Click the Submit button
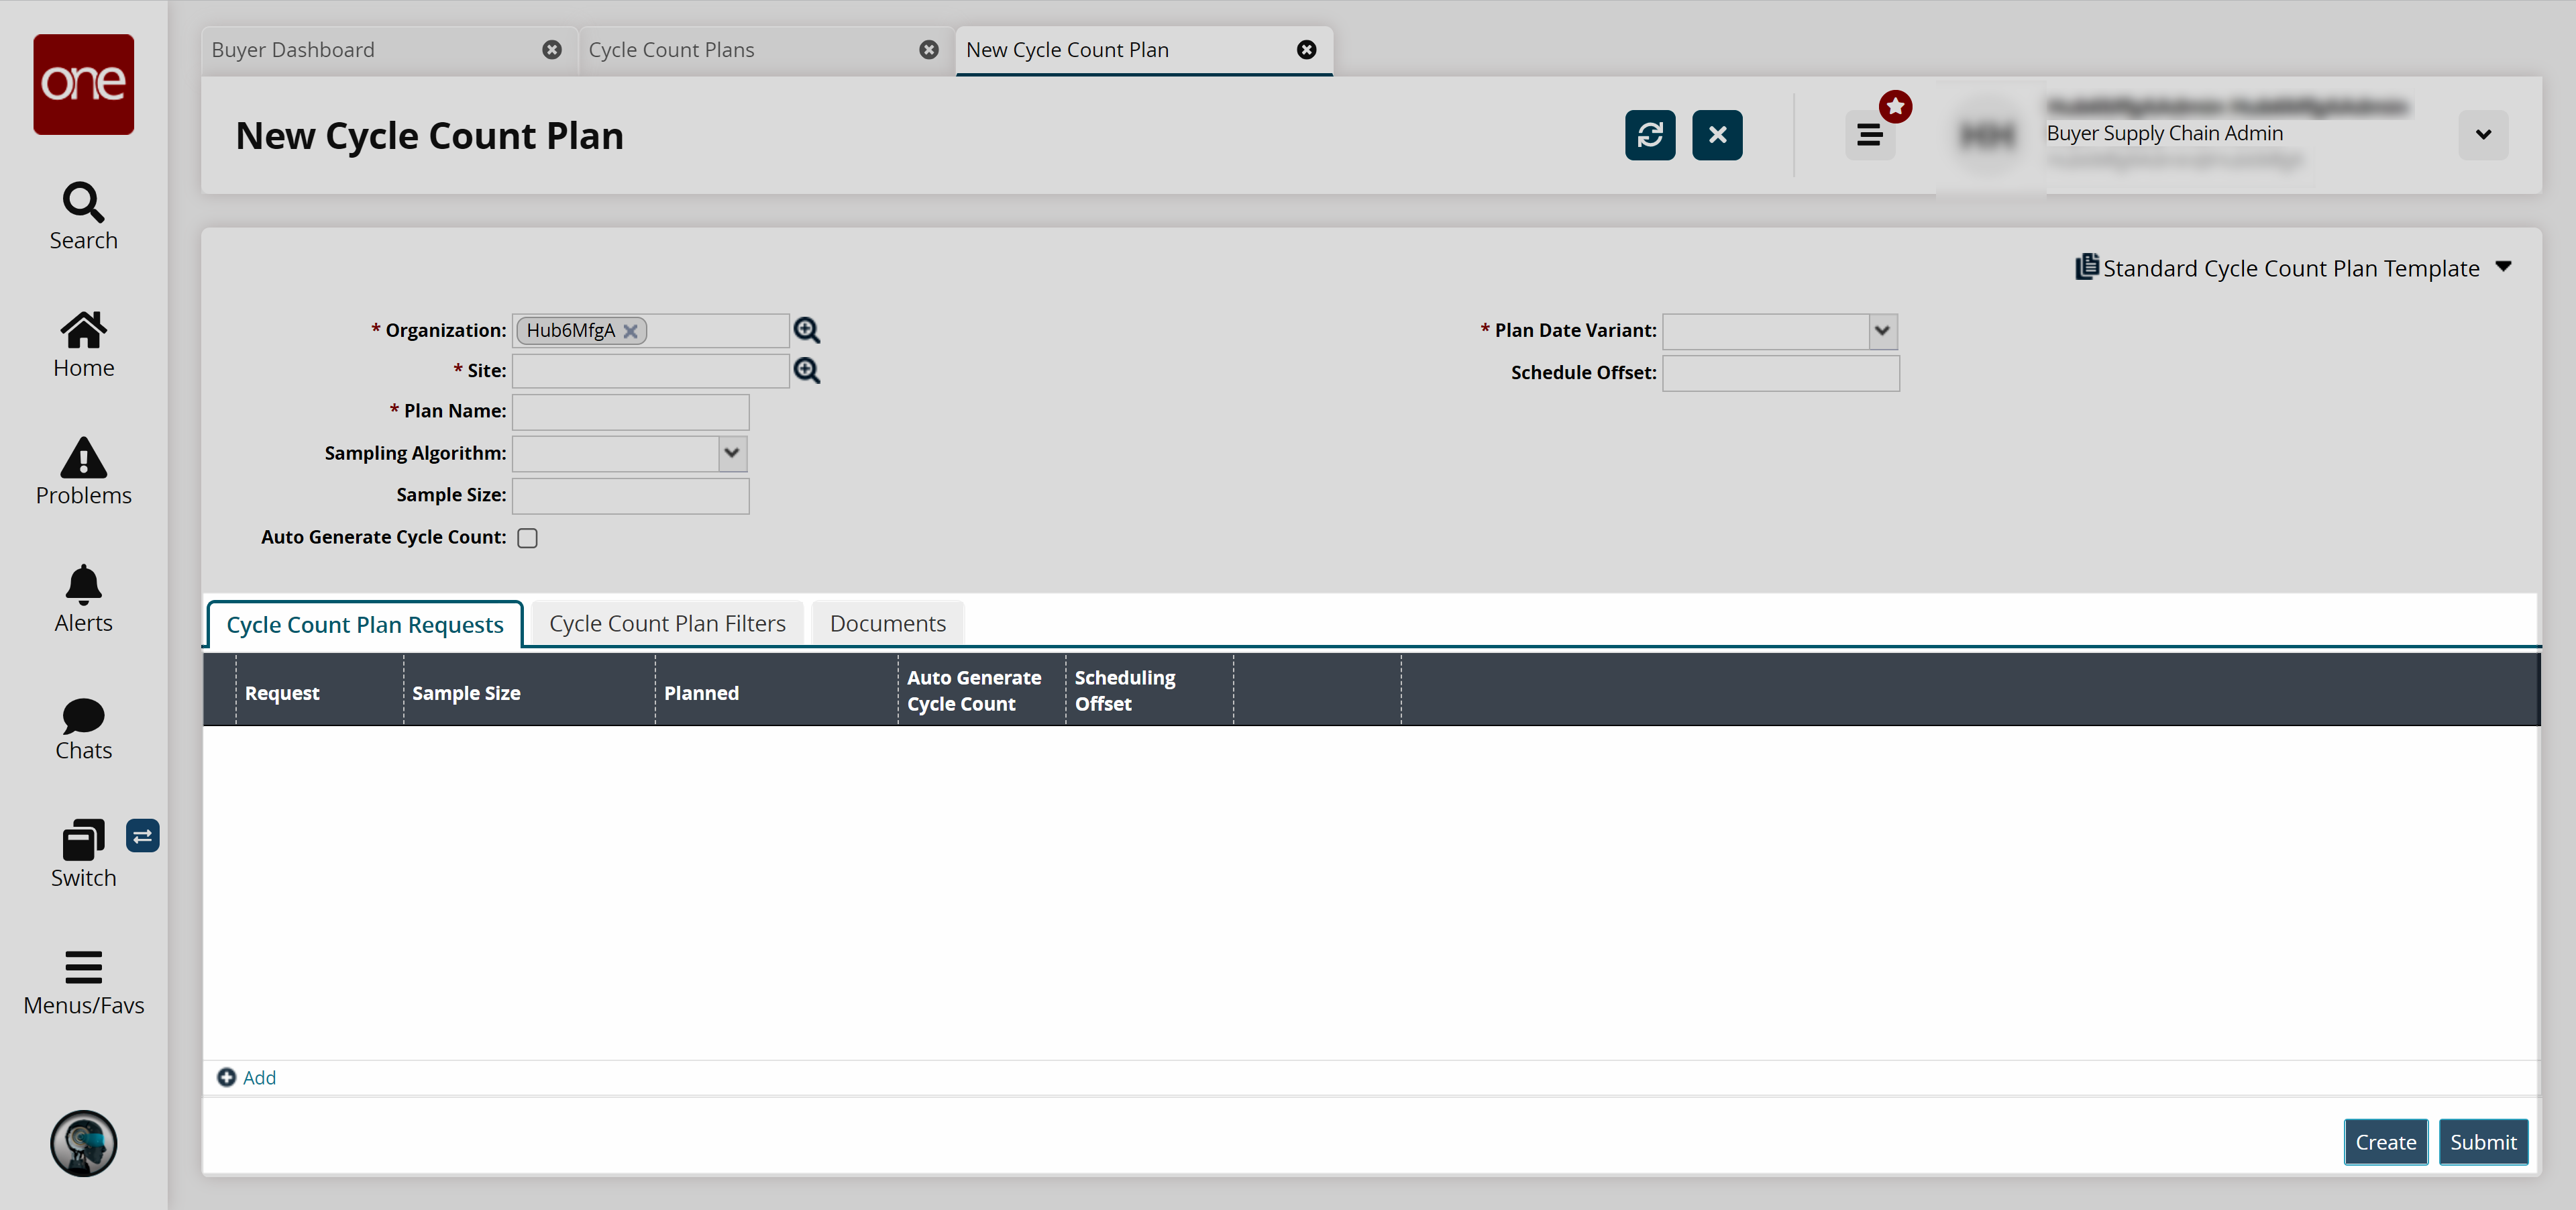 pos(2482,1142)
